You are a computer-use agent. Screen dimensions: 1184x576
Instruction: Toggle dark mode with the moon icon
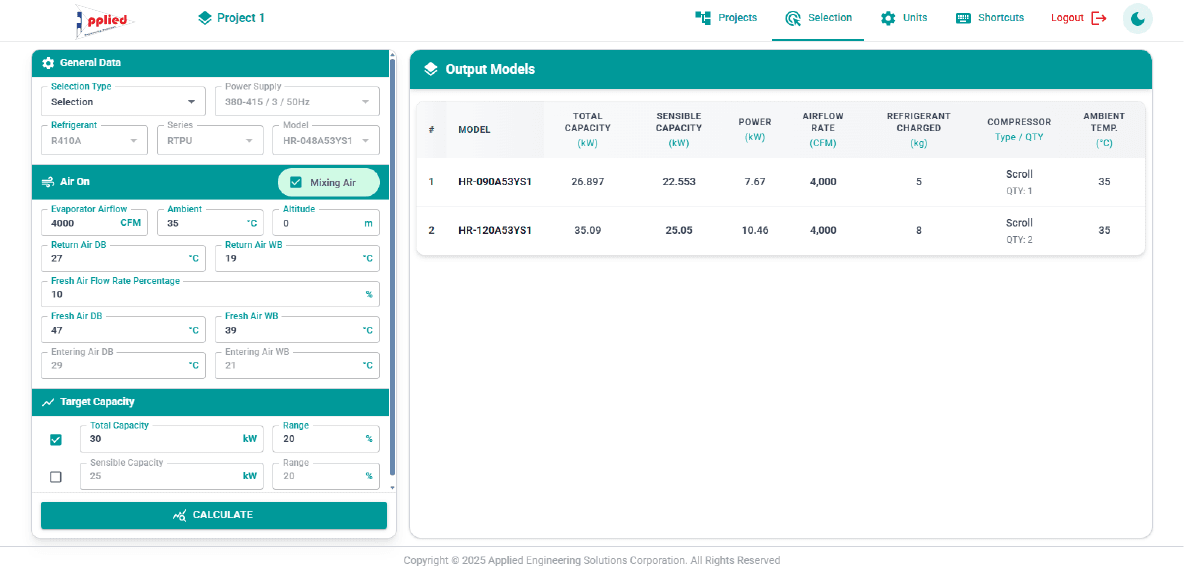(x=1138, y=19)
